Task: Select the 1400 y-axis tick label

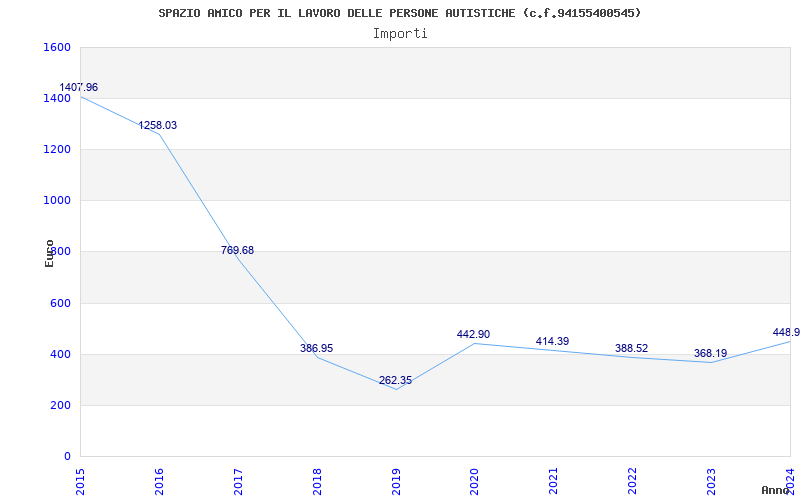Action: 57,98
